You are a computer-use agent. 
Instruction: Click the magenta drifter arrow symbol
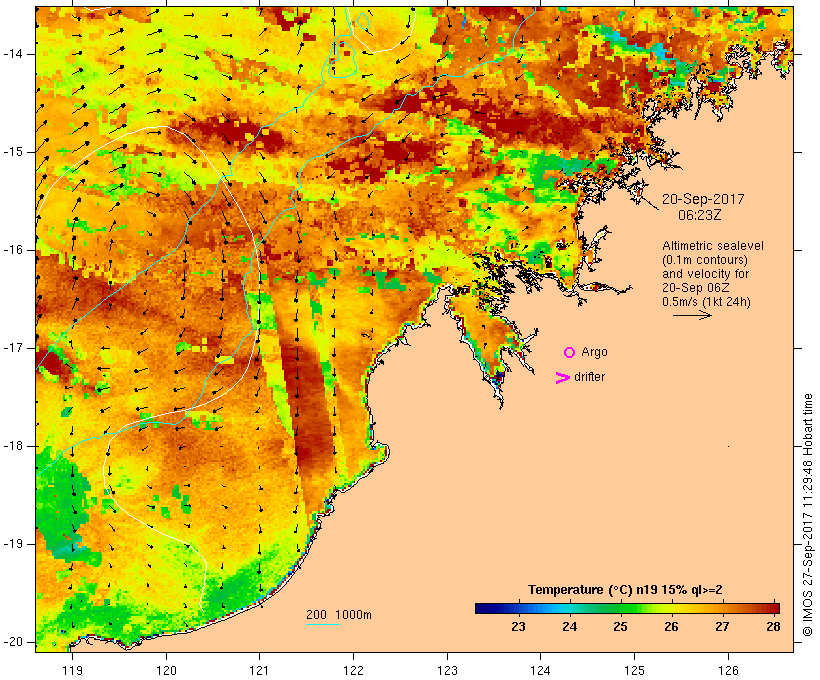(562, 378)
